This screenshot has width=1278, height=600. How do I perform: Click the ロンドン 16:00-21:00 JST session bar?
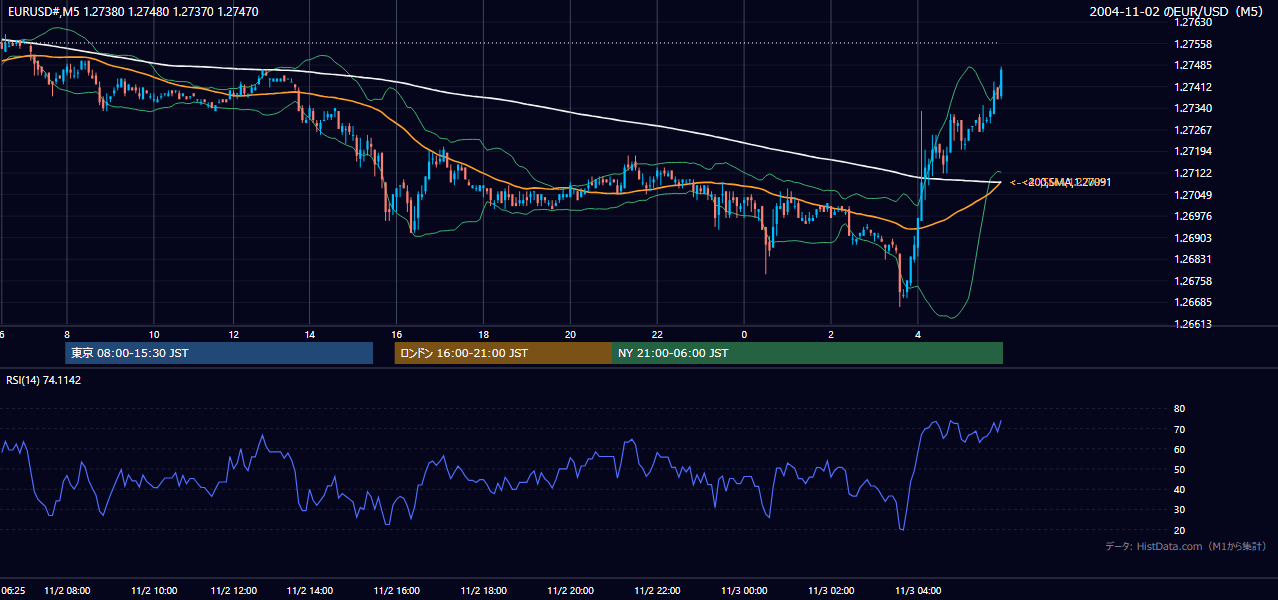click(x=503, y=353)
